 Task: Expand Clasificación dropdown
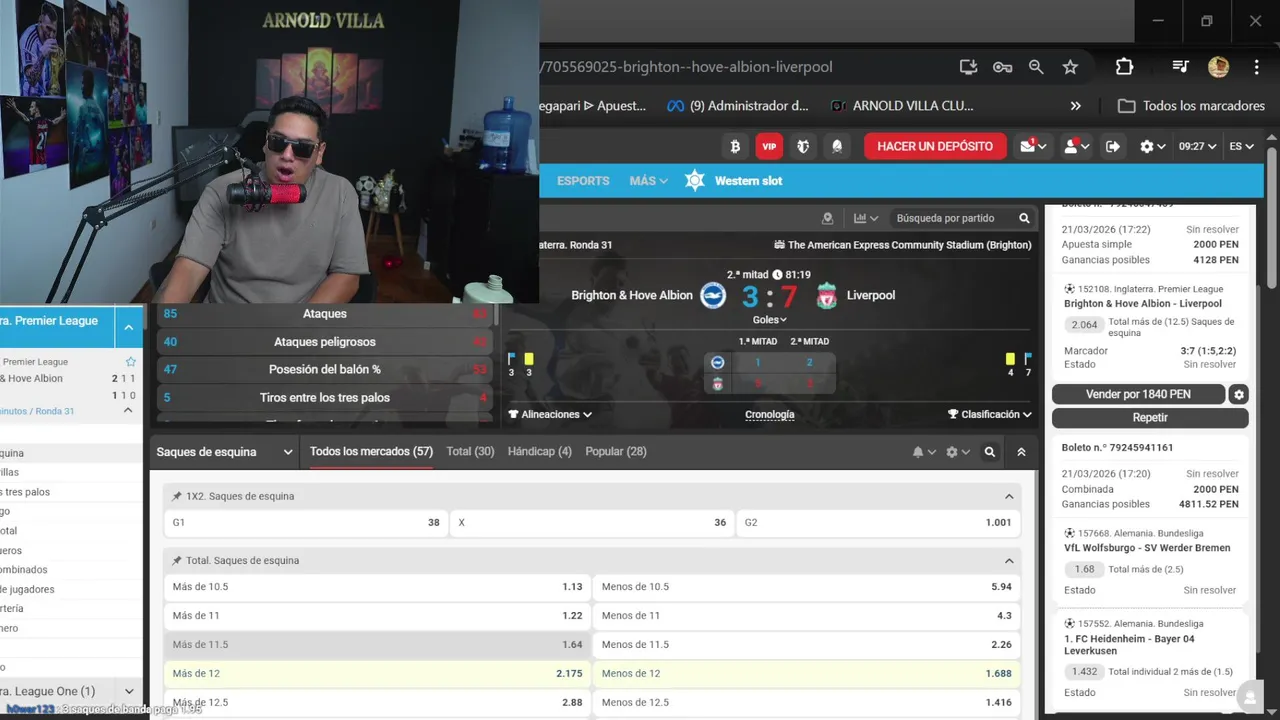click(989, 414)
